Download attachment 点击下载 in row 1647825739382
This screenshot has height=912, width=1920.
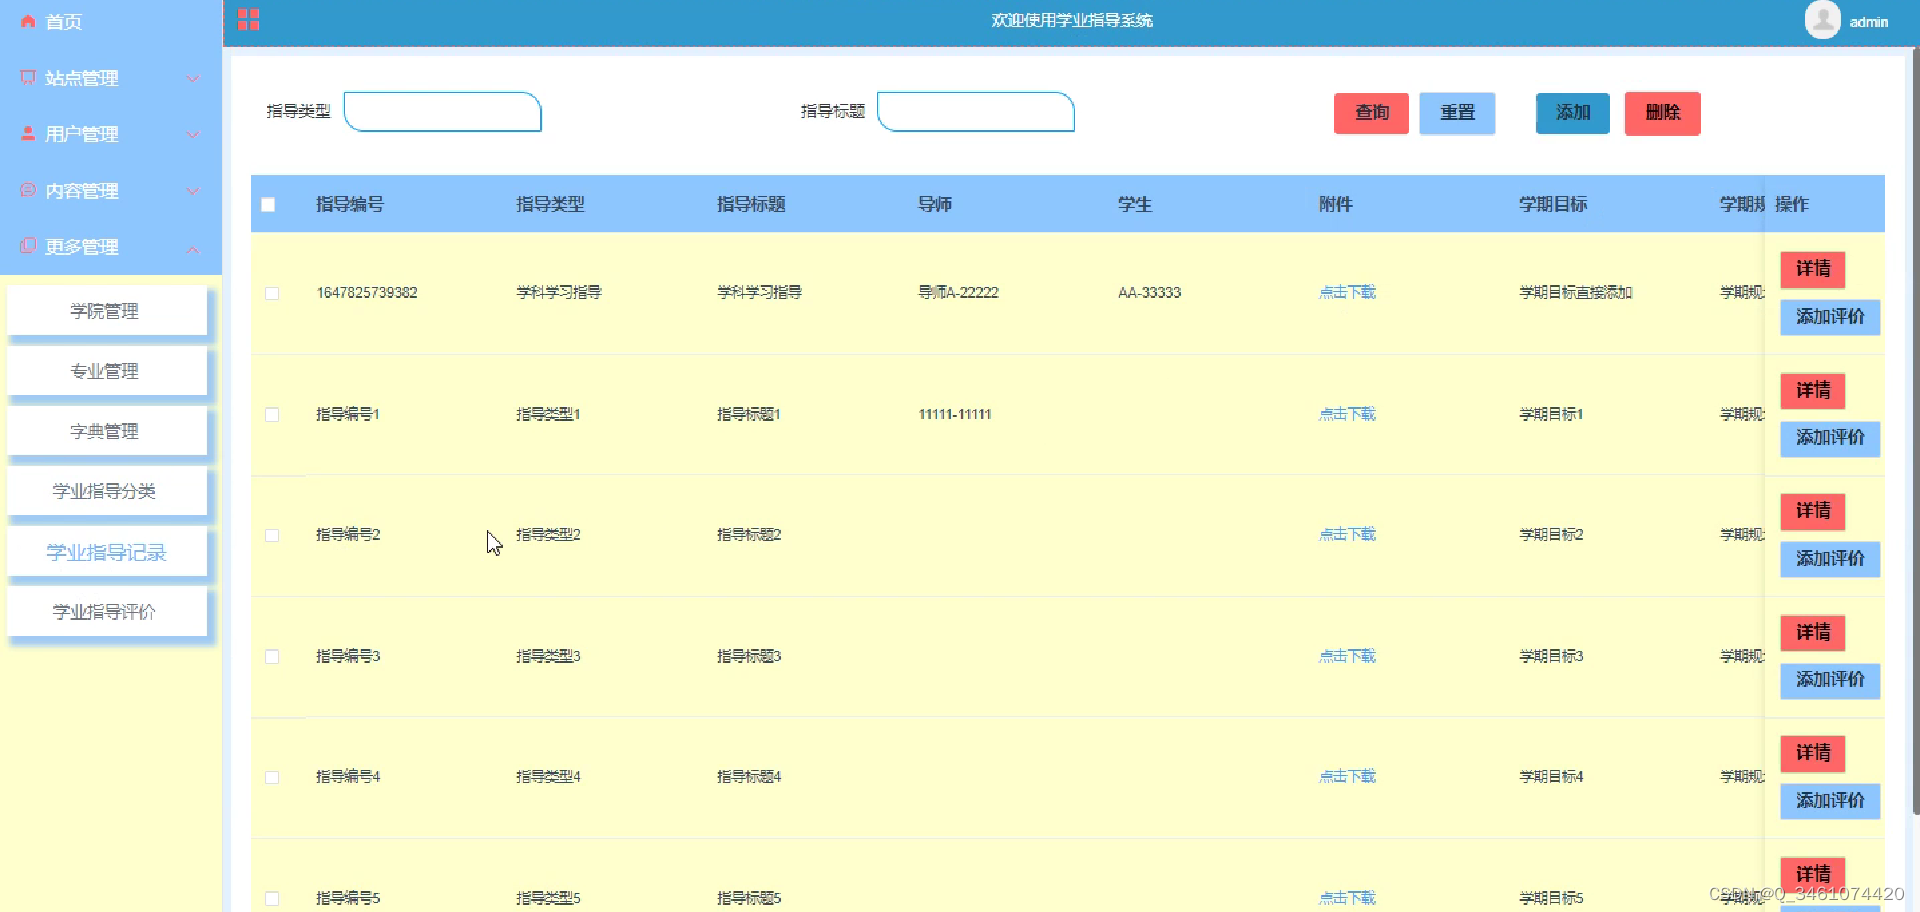[x=1347, y=293]
